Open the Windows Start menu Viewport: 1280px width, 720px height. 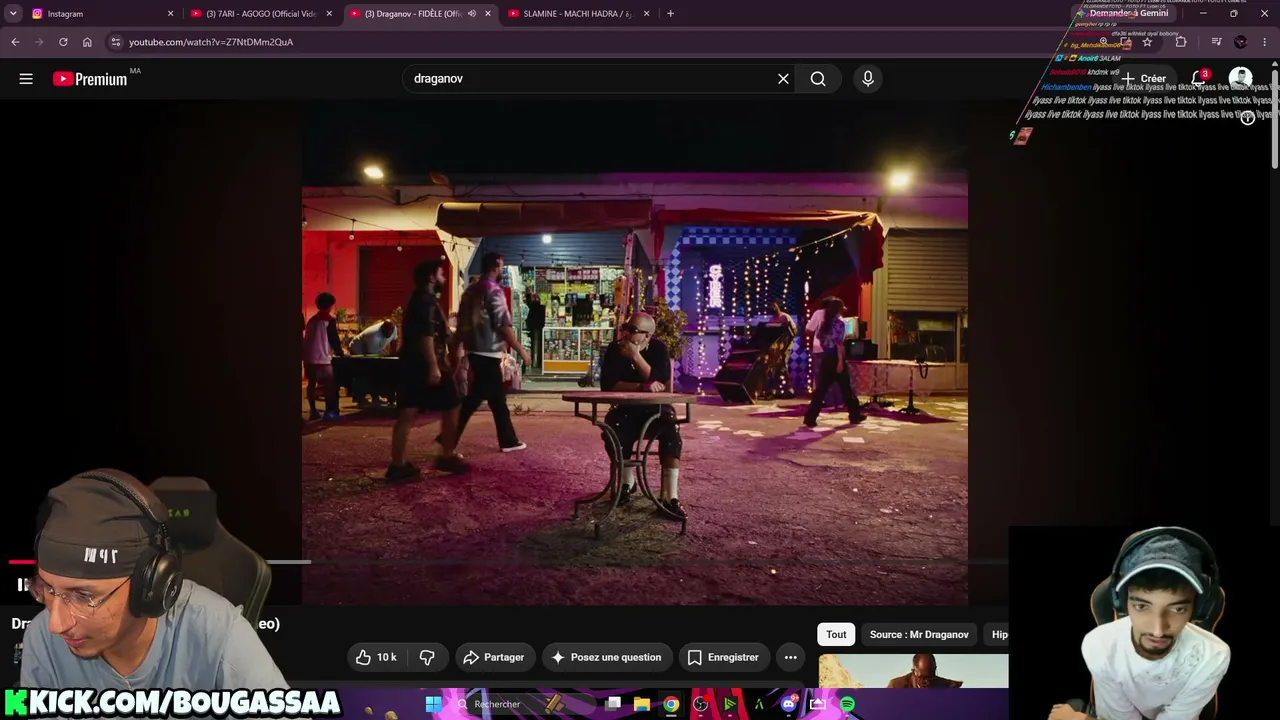(x=433, y=704)
